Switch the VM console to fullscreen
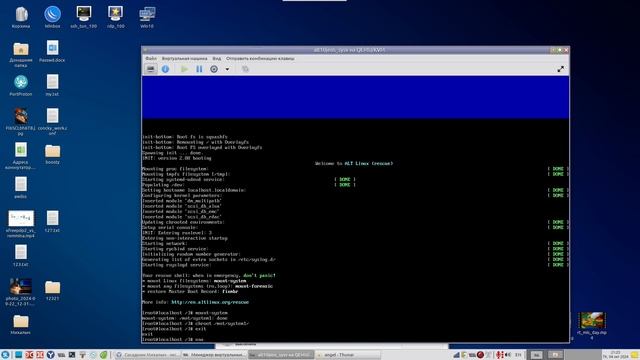Image resolution: width=640 pixels, height=360 pixels. pos(561,69)
